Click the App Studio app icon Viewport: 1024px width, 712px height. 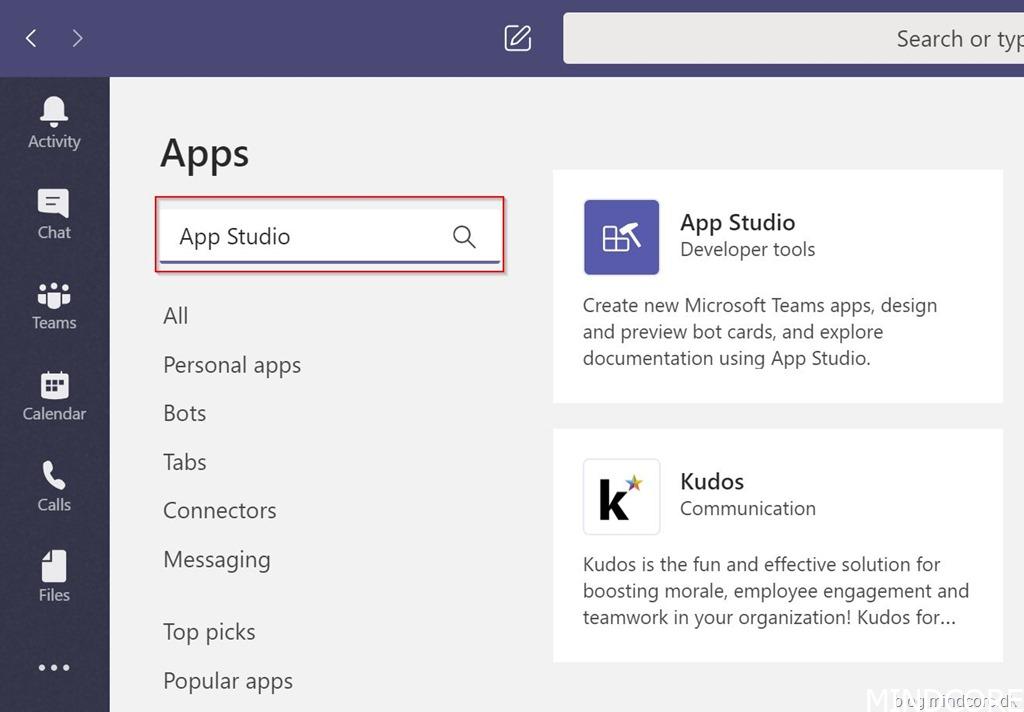pyautogui.click(x=621, y=237)
